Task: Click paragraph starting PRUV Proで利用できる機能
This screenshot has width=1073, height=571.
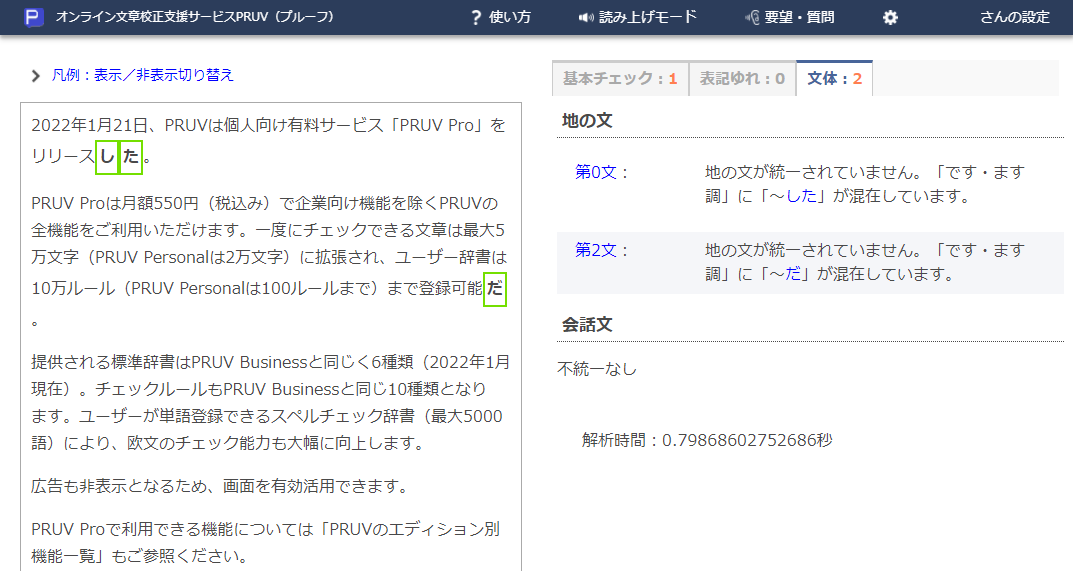Action: click(266, 542)
